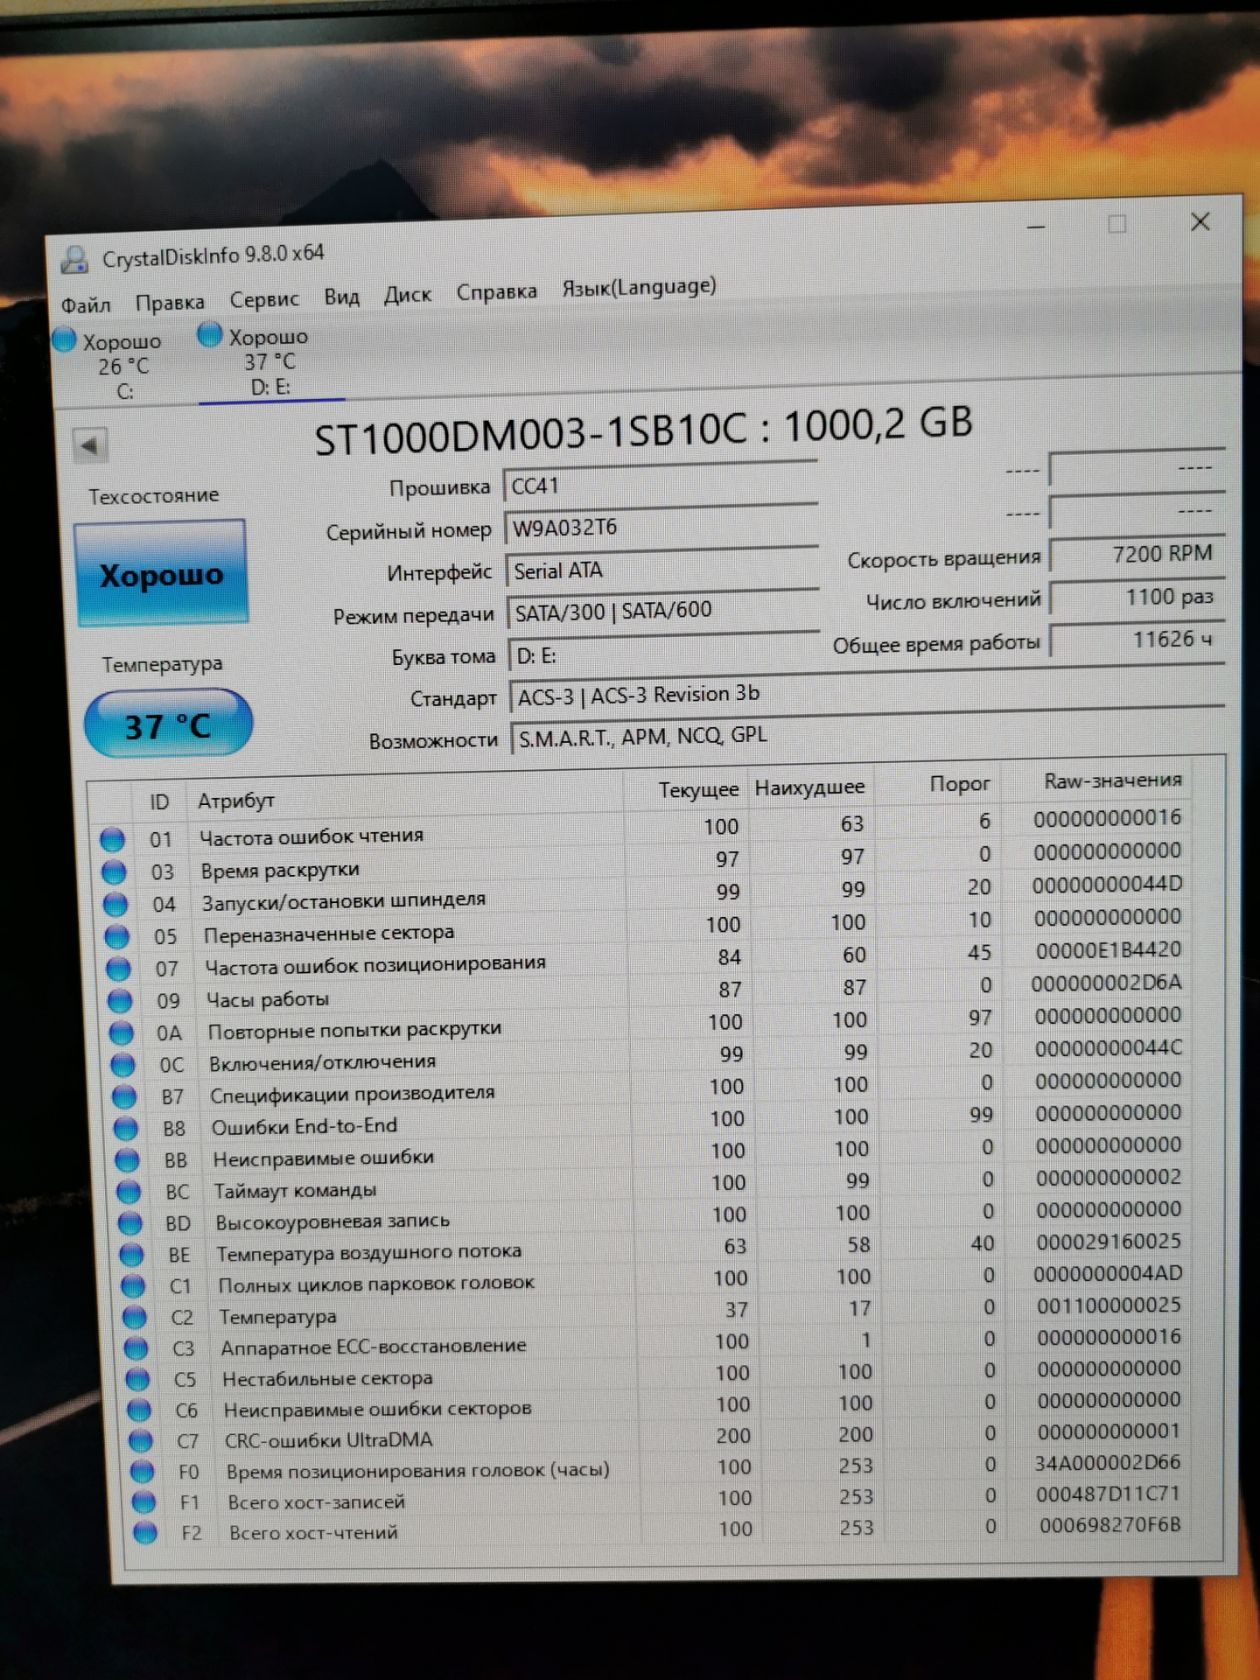This screenshot has width=1260, height=1680.
Task: Click the Raw-значения column header
Action: pyautogui.click(x=1112, y=780)
